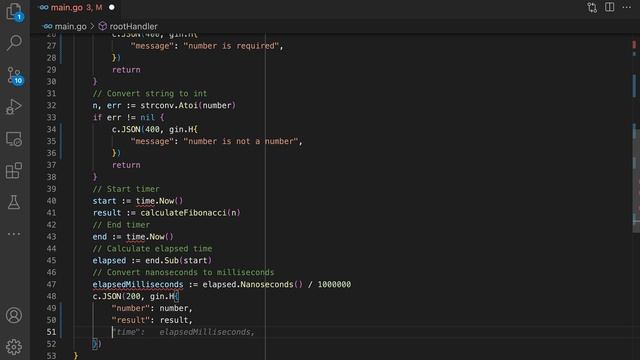
Task: Click main.go in the breadcrumb
Action: tap(70, 27)
